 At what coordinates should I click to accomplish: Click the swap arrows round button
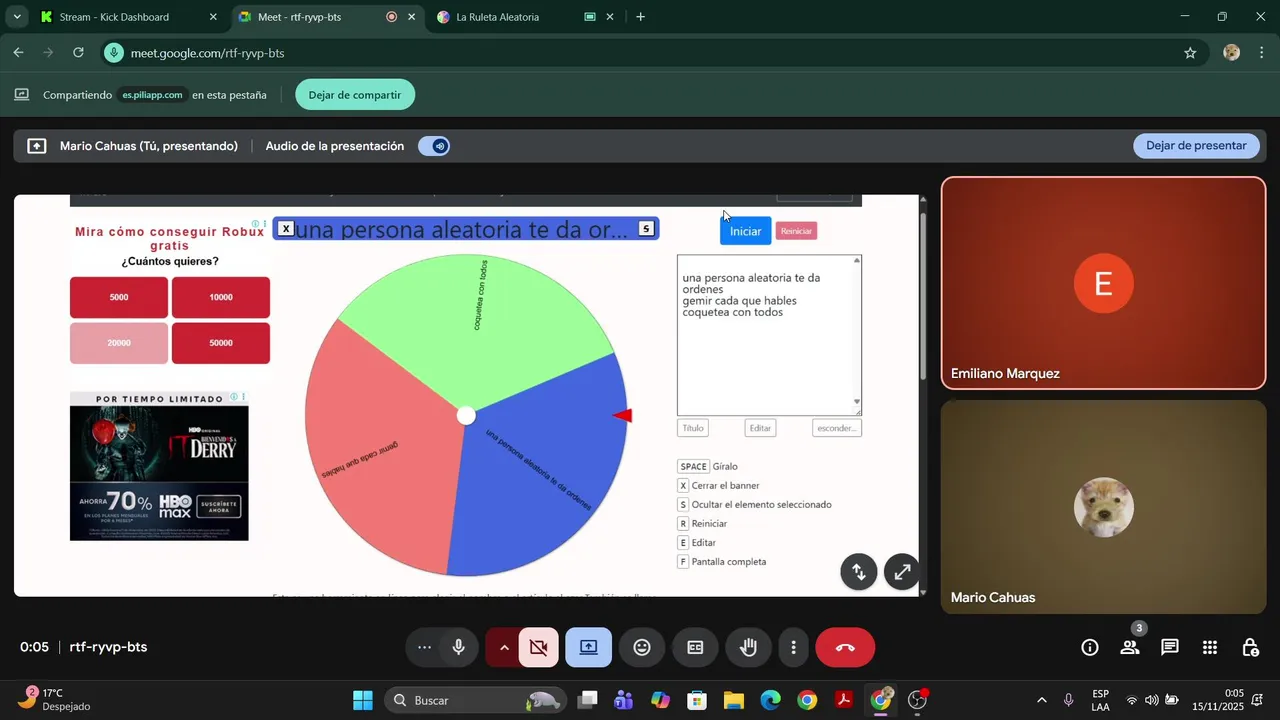tap(858, 572)
